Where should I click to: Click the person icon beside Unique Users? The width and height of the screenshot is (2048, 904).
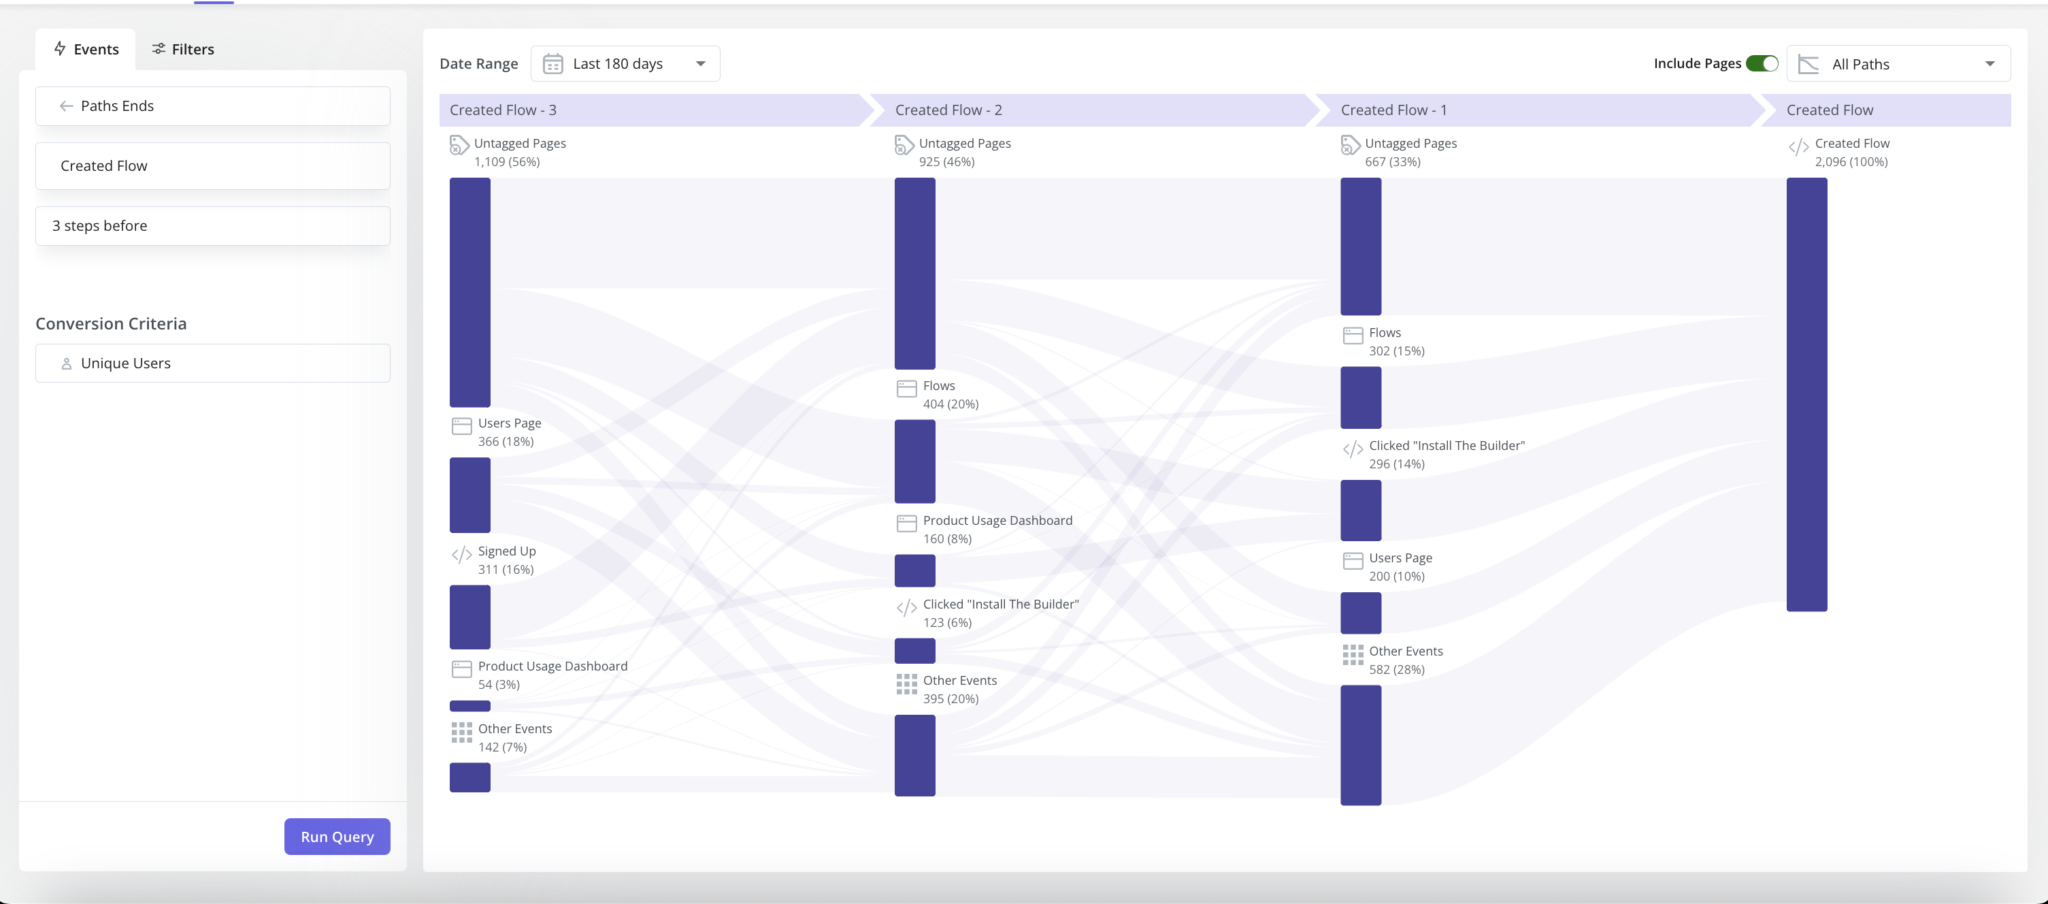click(x=65, y=362)
